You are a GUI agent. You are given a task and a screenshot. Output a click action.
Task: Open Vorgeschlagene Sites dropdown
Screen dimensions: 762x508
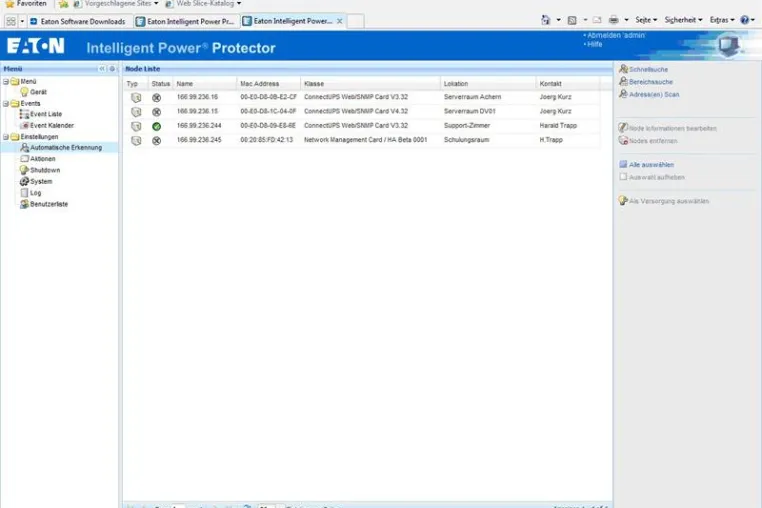coord(116,3)
